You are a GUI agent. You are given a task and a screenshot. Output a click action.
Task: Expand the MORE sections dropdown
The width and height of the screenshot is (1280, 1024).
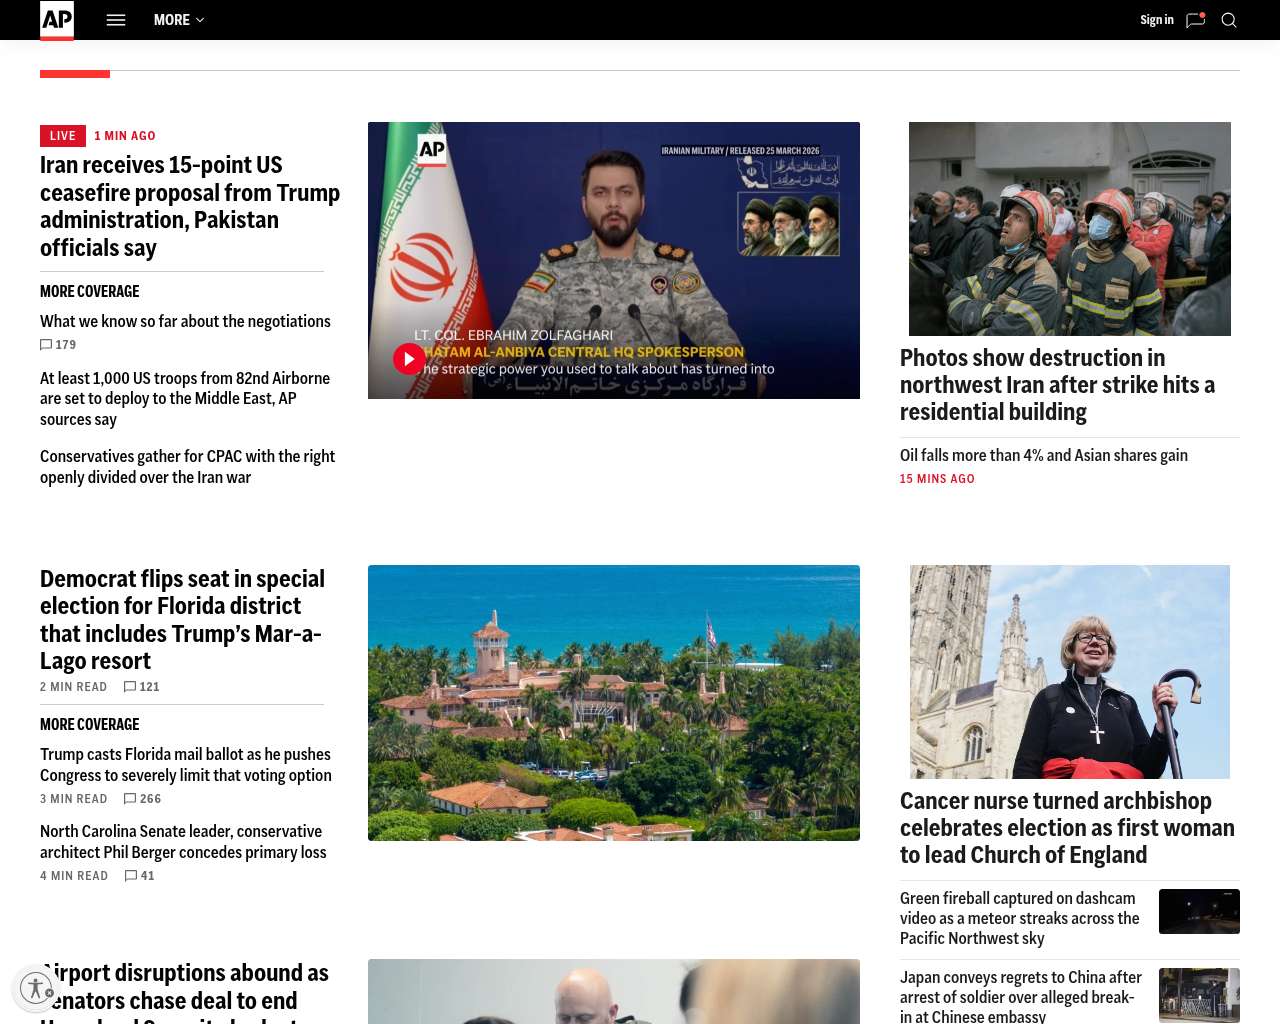179,20
